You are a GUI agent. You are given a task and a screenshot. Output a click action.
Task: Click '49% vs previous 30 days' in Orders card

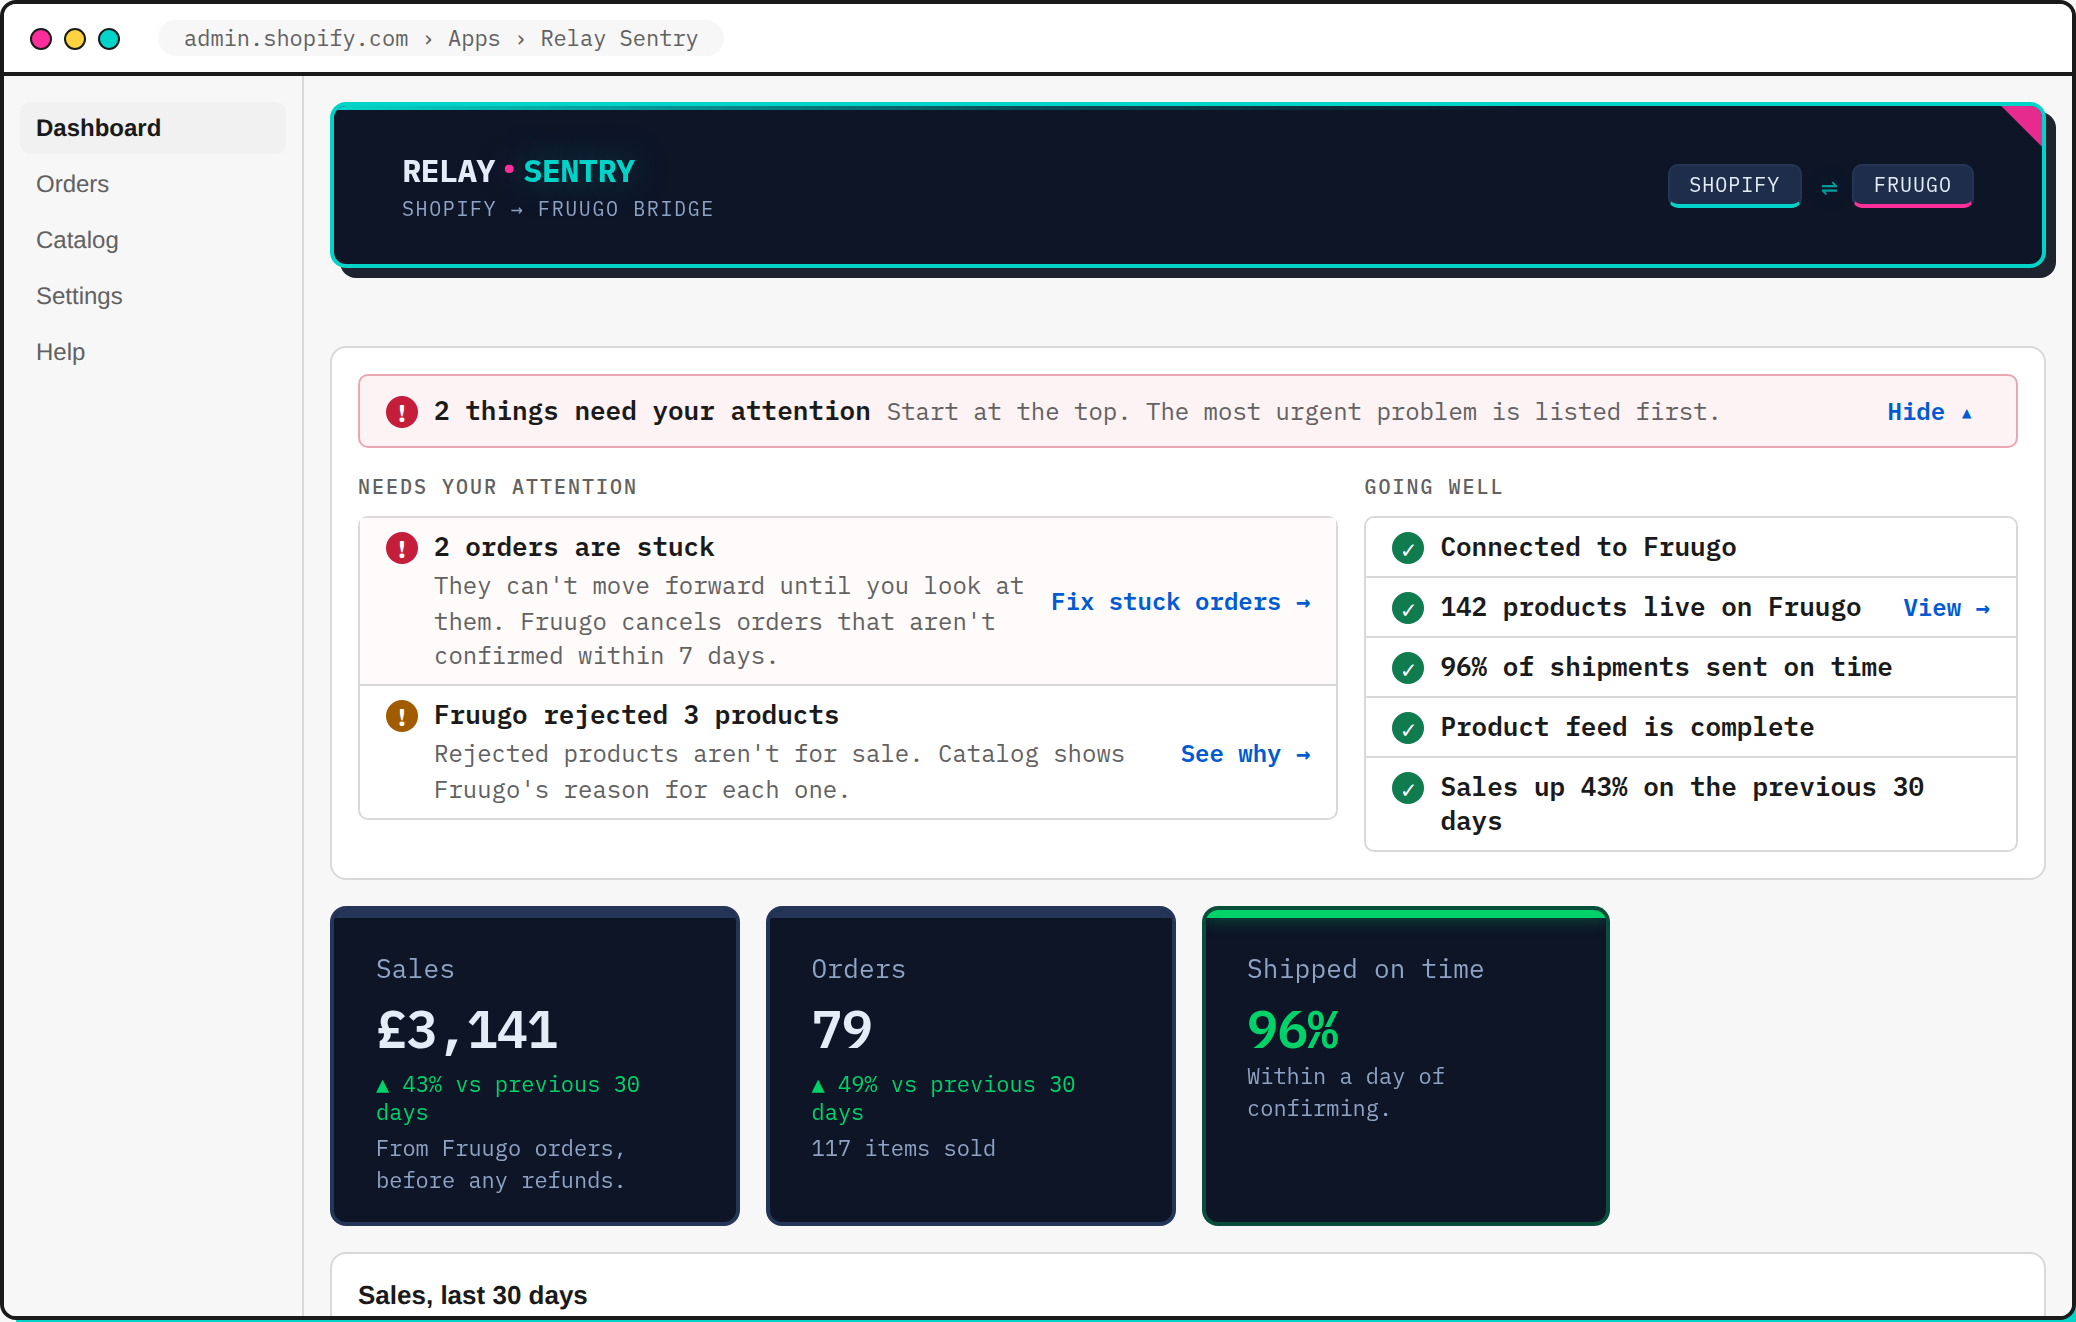pos(943,1098)
